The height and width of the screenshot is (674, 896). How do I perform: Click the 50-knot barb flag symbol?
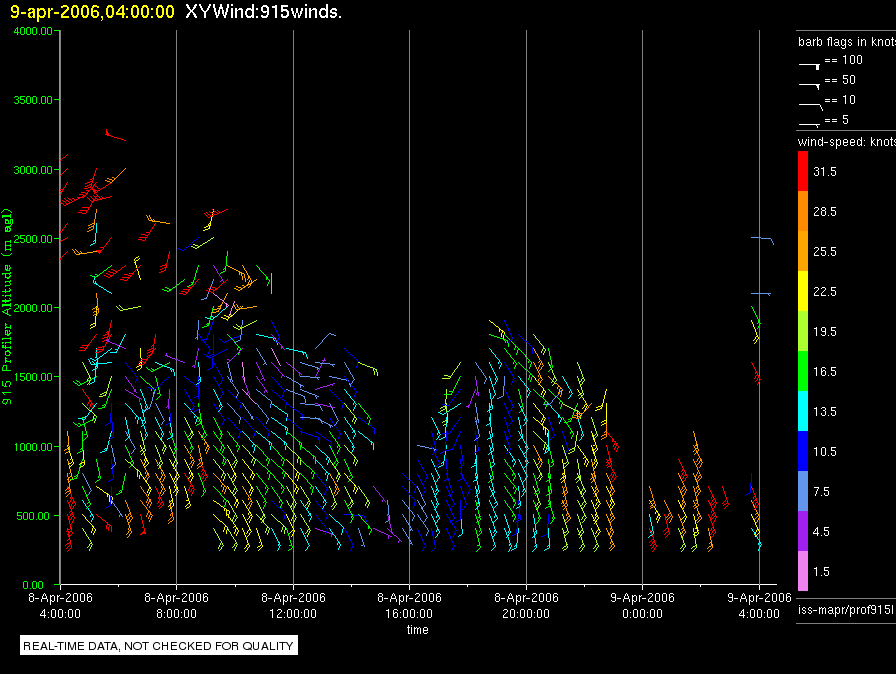[809, 84]
